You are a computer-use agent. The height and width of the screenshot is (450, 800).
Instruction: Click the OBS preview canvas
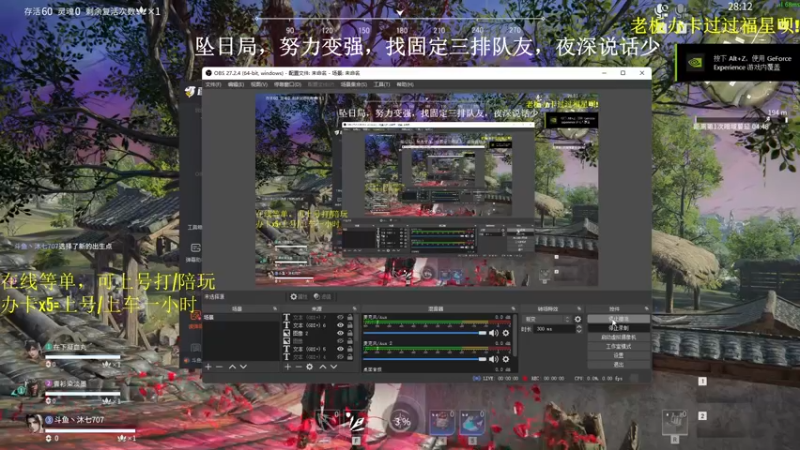point(427,189)
